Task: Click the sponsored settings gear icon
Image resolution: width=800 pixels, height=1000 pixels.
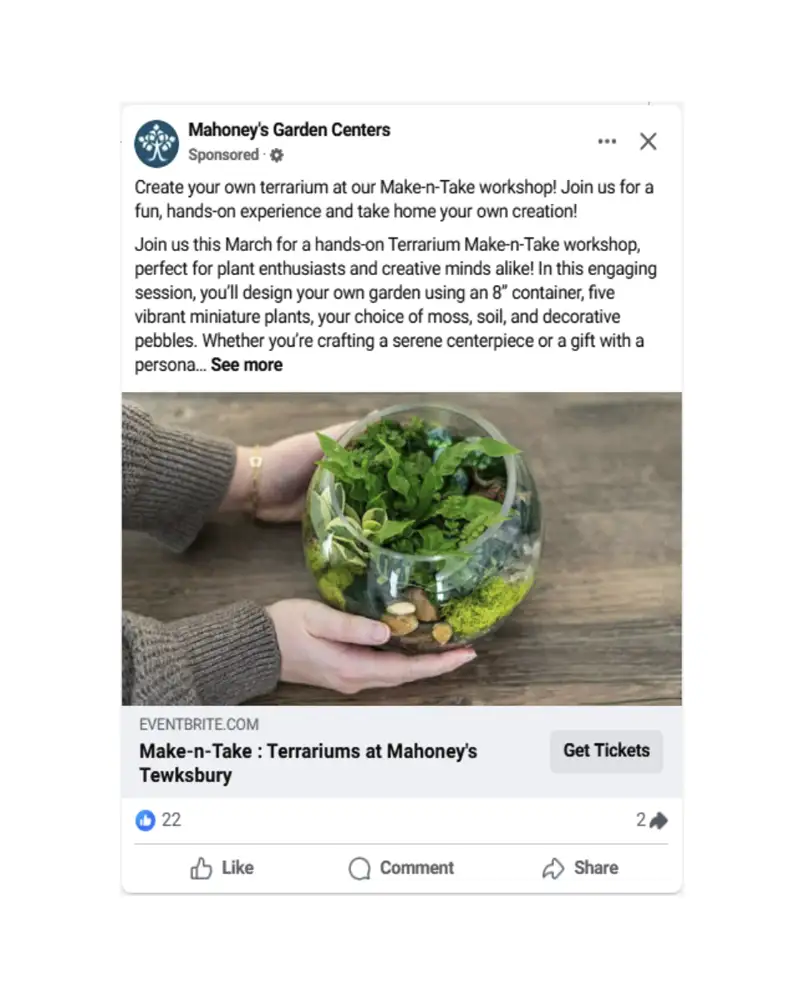Action: coord(277,155)
